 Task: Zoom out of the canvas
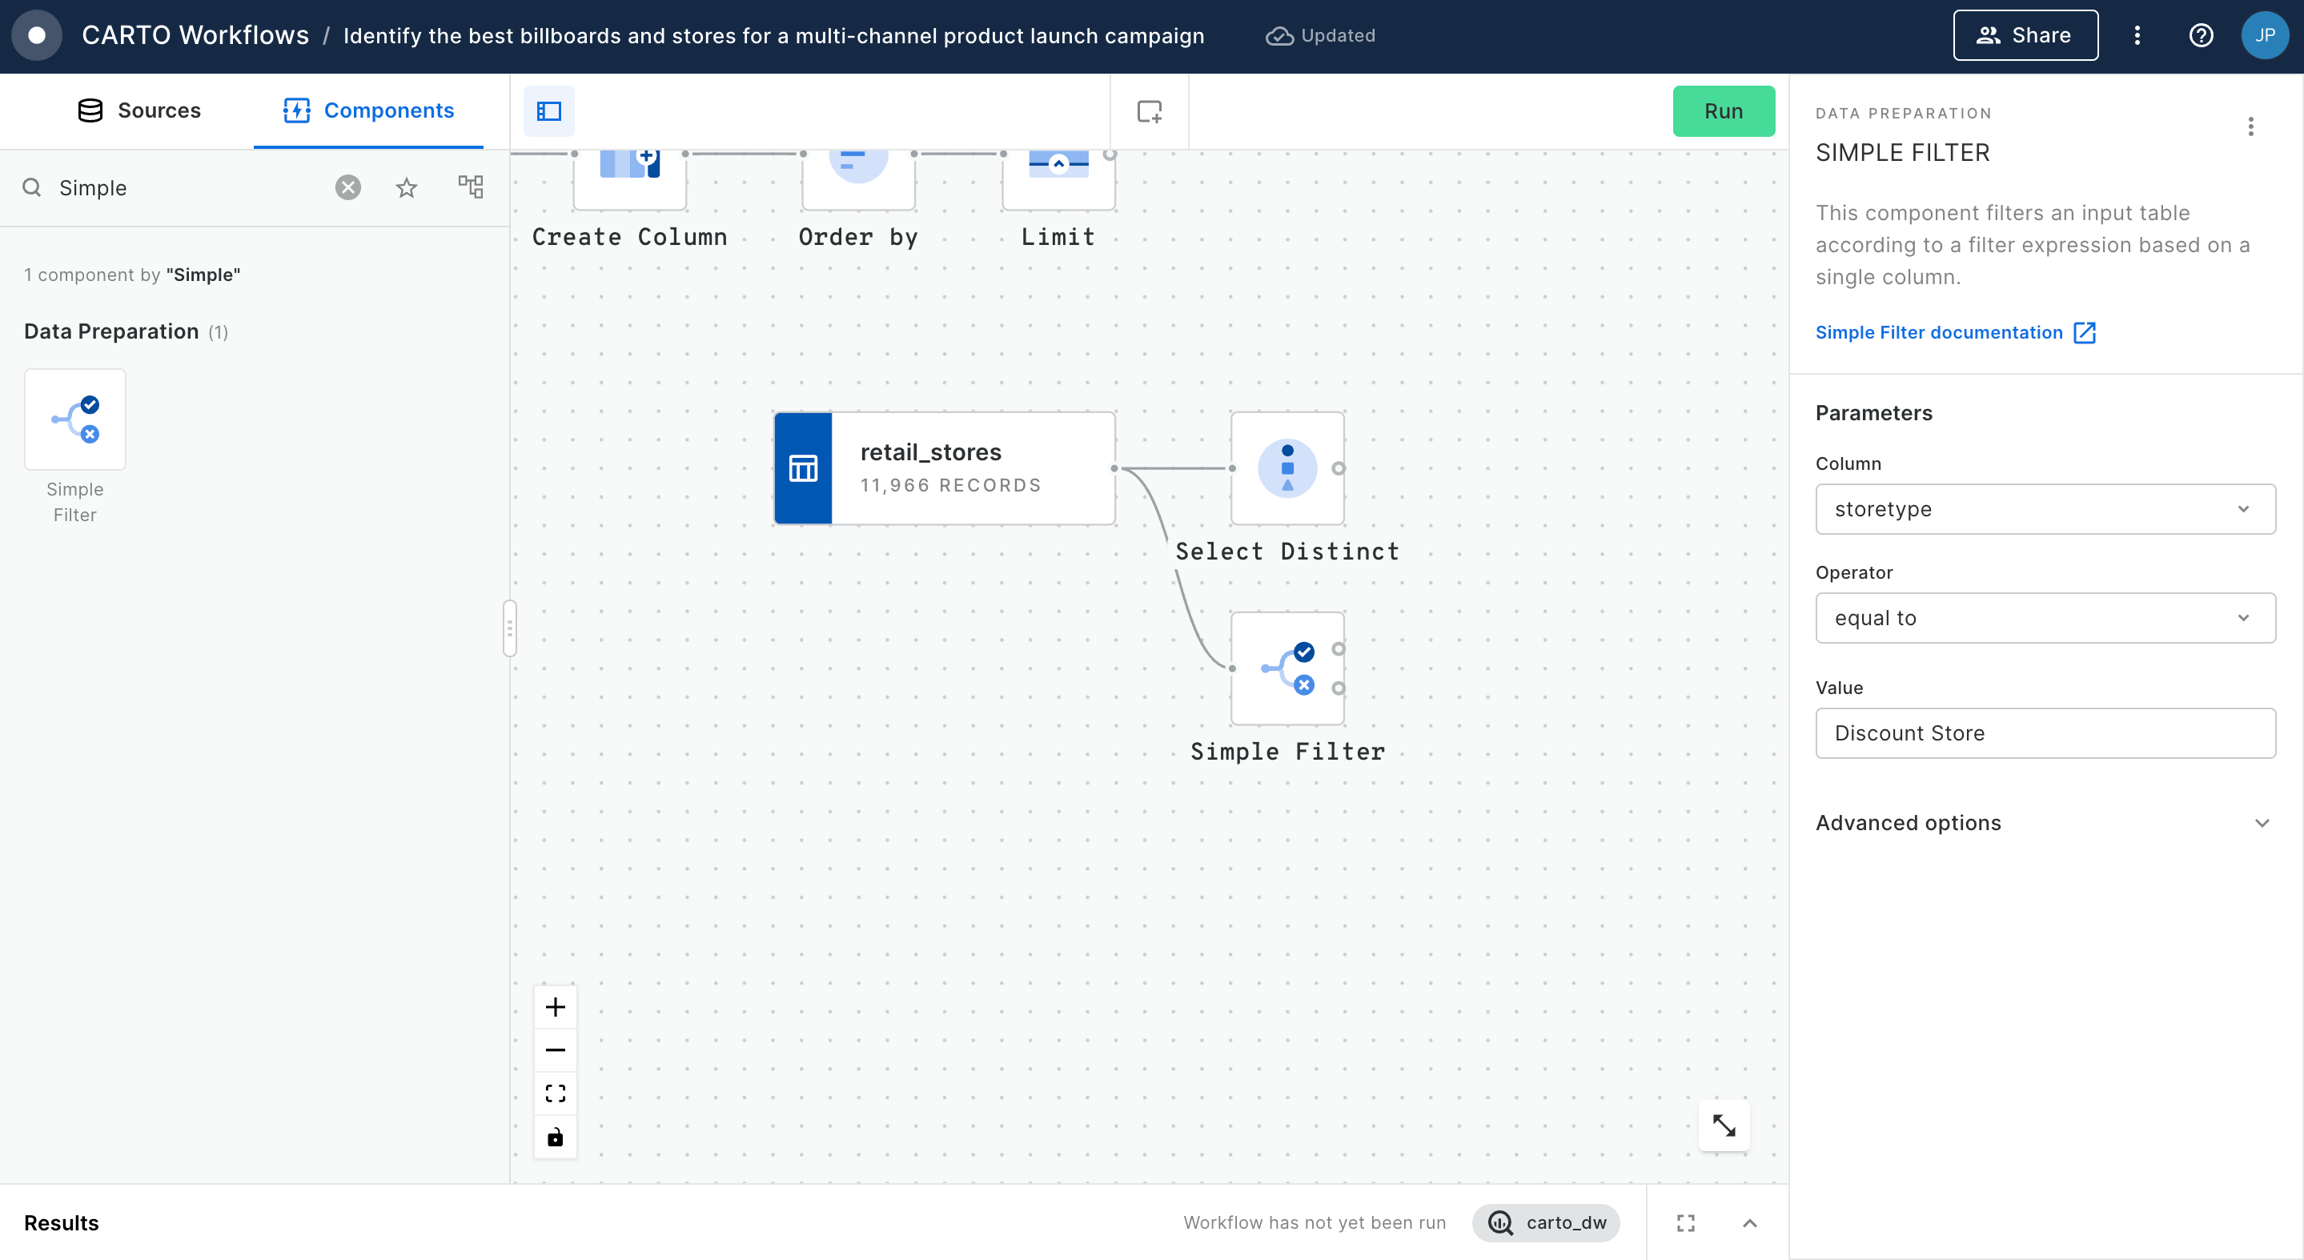[x=555, y=1050]
